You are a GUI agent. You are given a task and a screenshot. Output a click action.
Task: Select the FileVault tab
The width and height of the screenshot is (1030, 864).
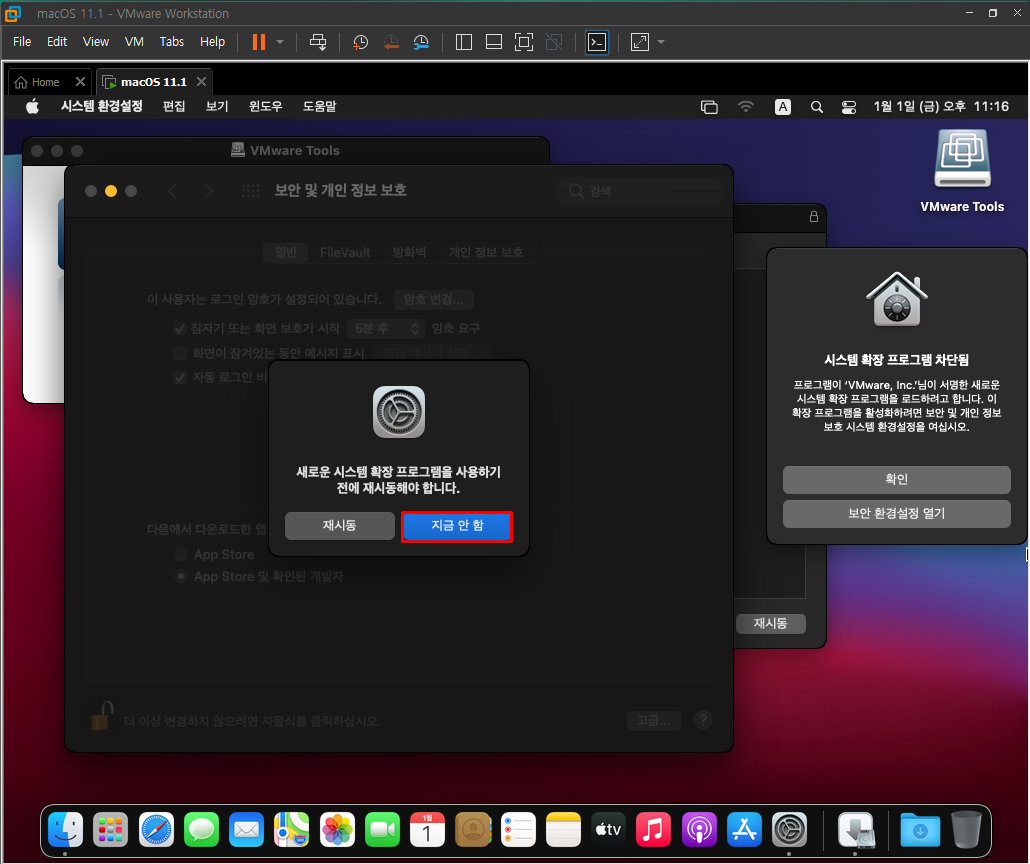[x=345, y=252]
